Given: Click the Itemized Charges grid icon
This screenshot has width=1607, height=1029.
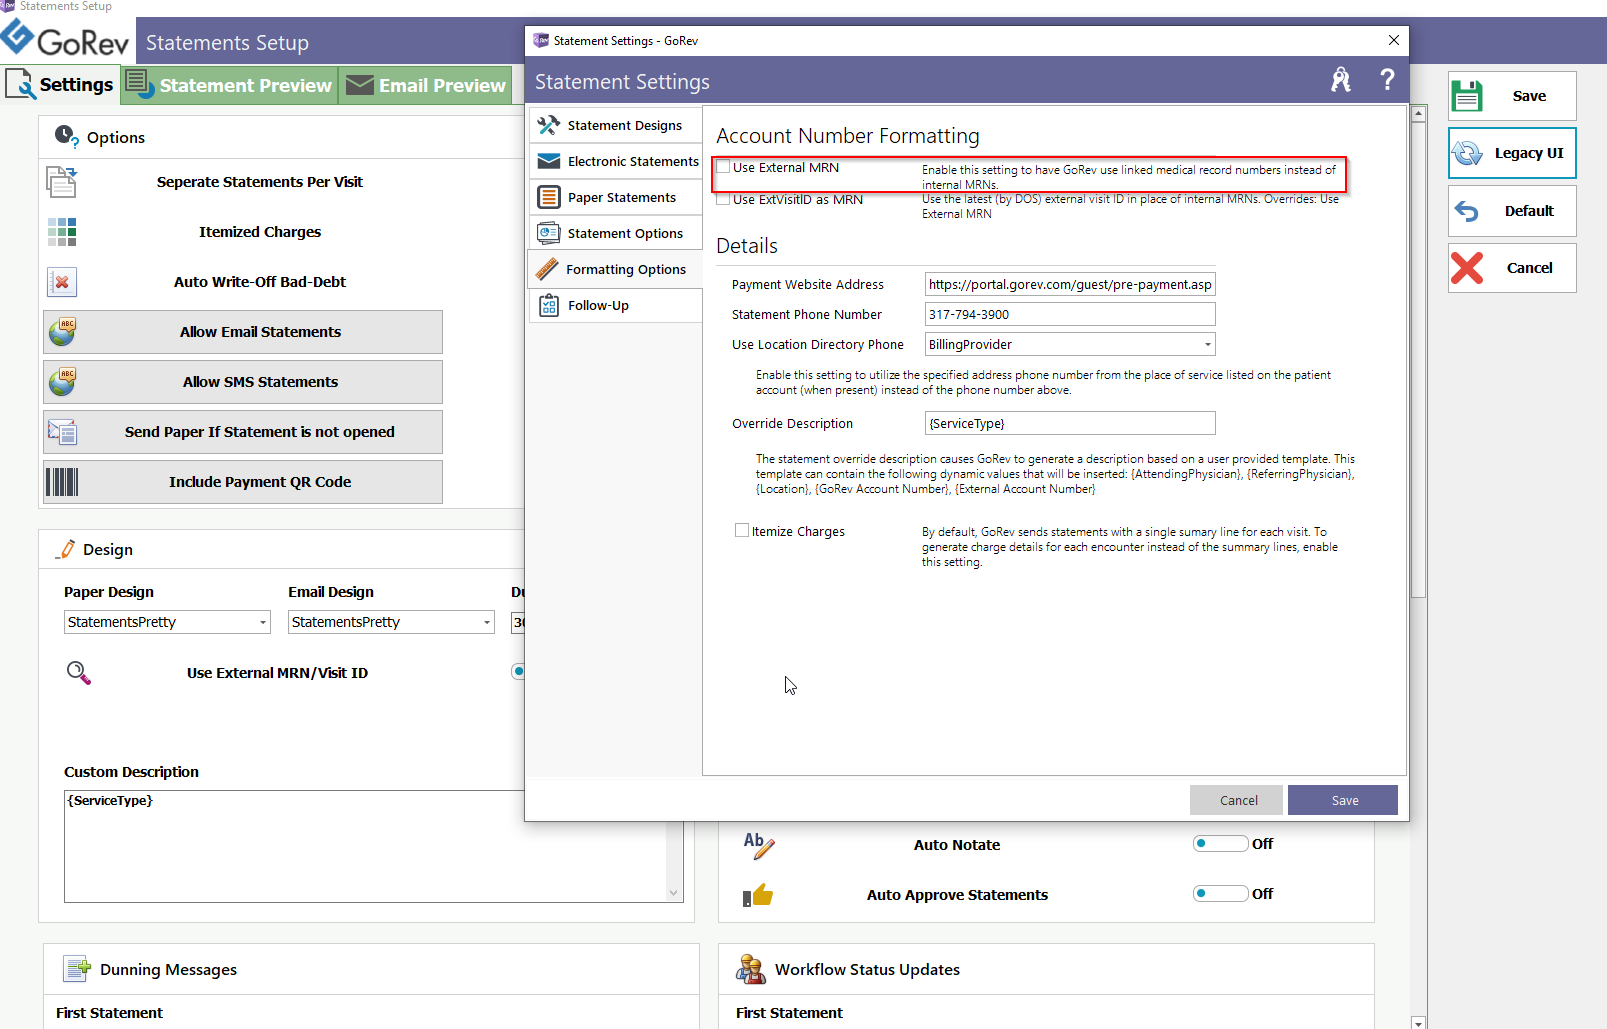Looking at the screenshot, I should point(61,232).
